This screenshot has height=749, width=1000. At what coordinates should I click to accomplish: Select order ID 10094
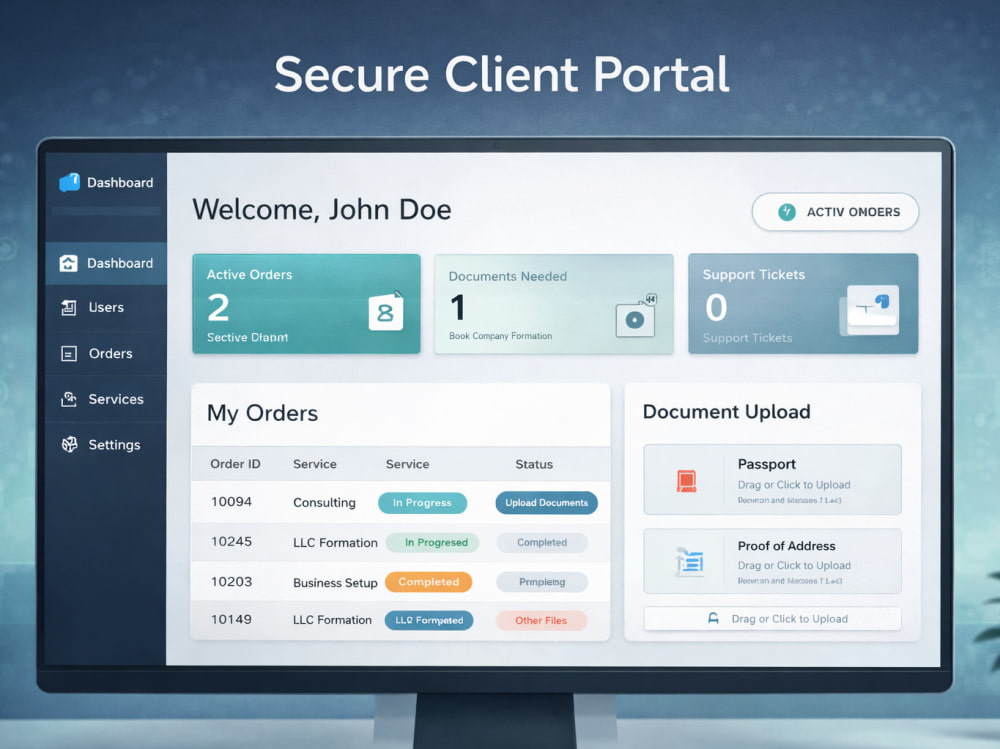point(232,502)
